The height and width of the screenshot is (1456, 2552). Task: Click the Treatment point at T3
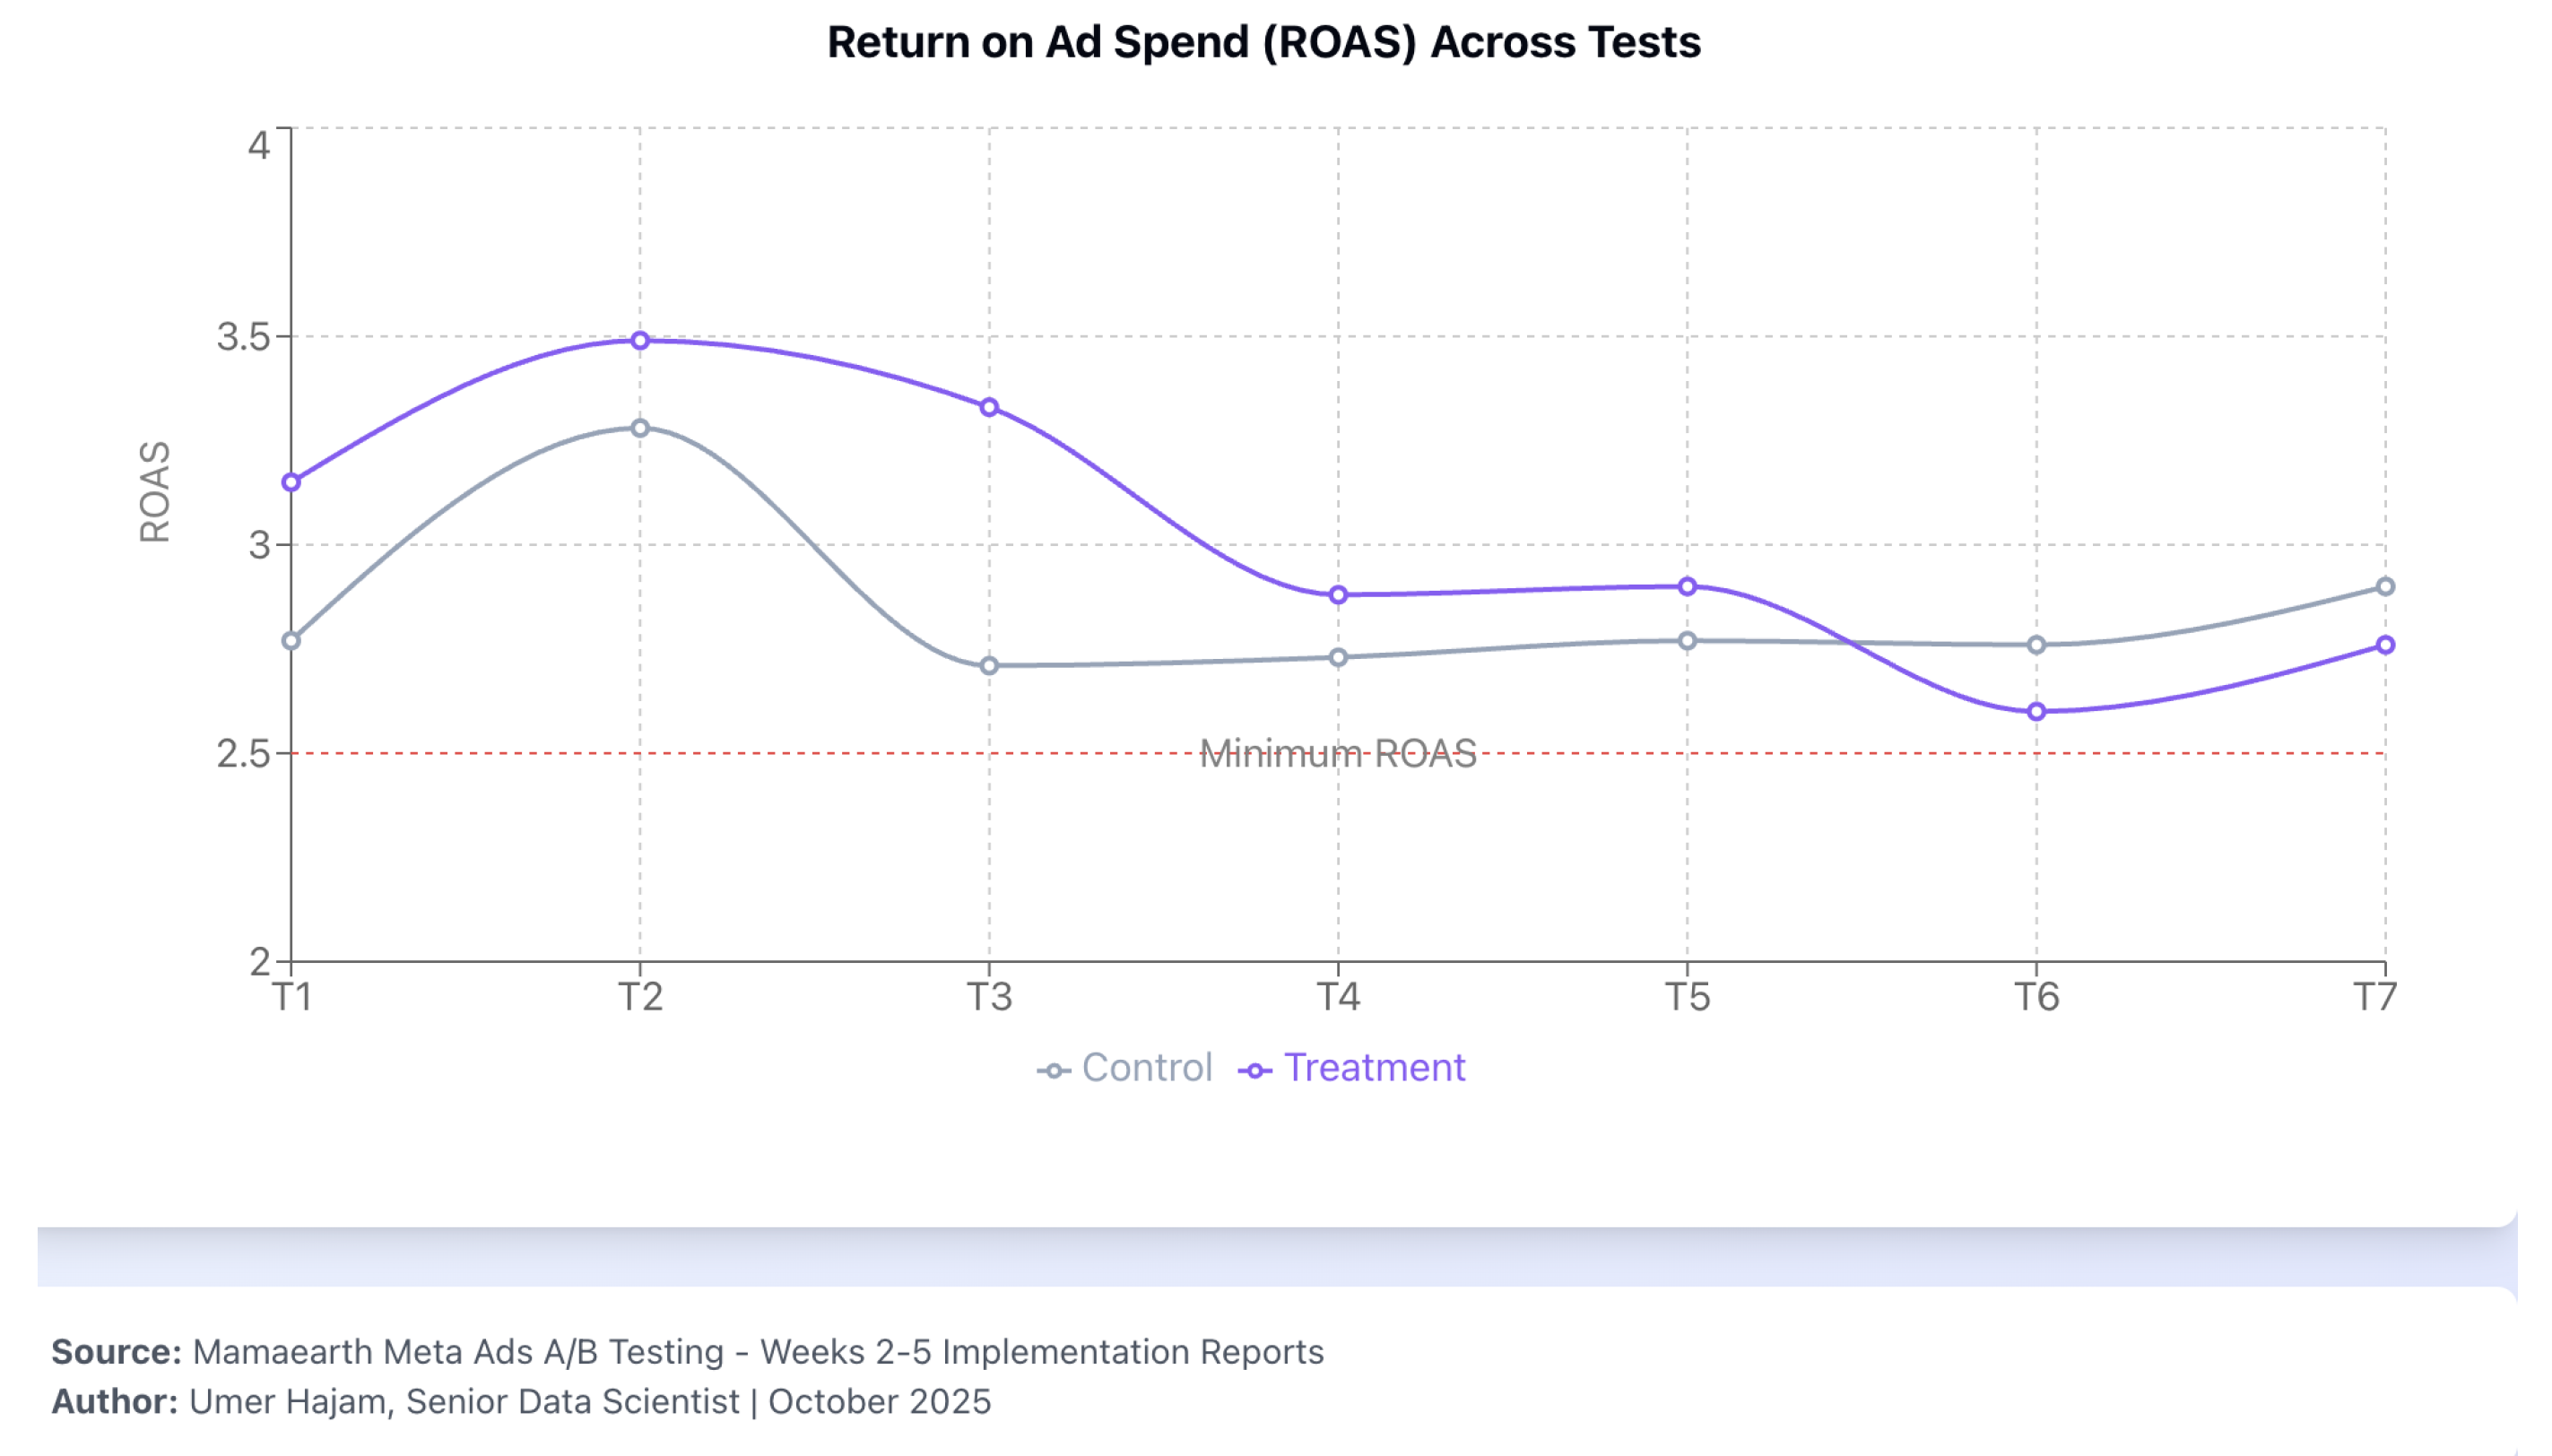(x=989, y=407)
